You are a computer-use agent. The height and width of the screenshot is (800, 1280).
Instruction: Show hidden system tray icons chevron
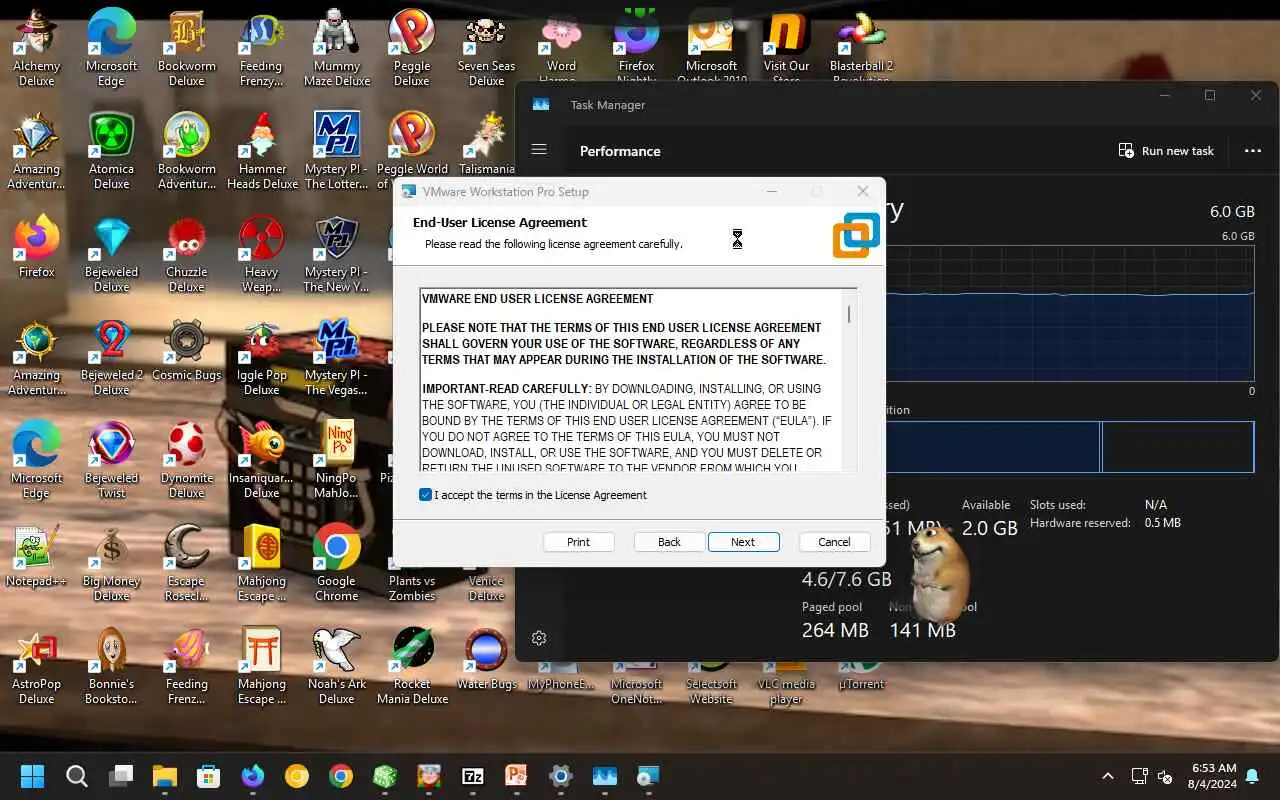(1108, 776)
